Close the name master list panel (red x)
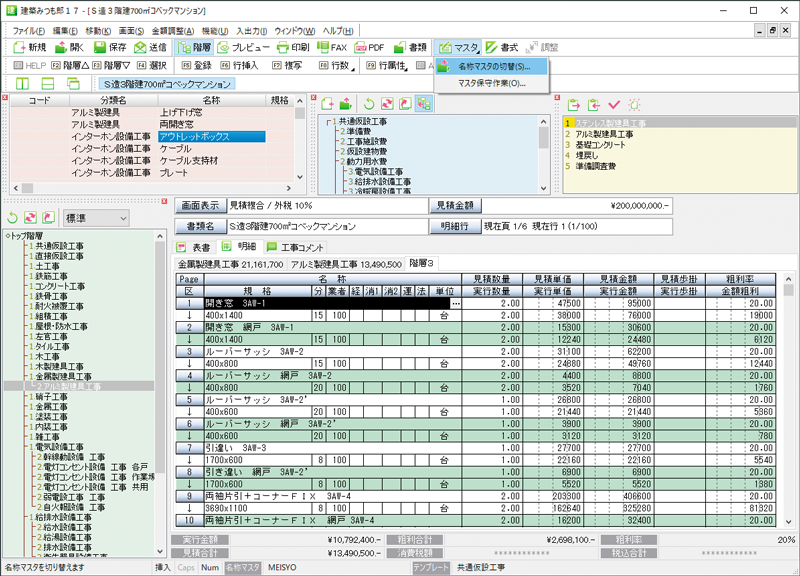The height and width of the screenshot is (576, 800). 5,97
